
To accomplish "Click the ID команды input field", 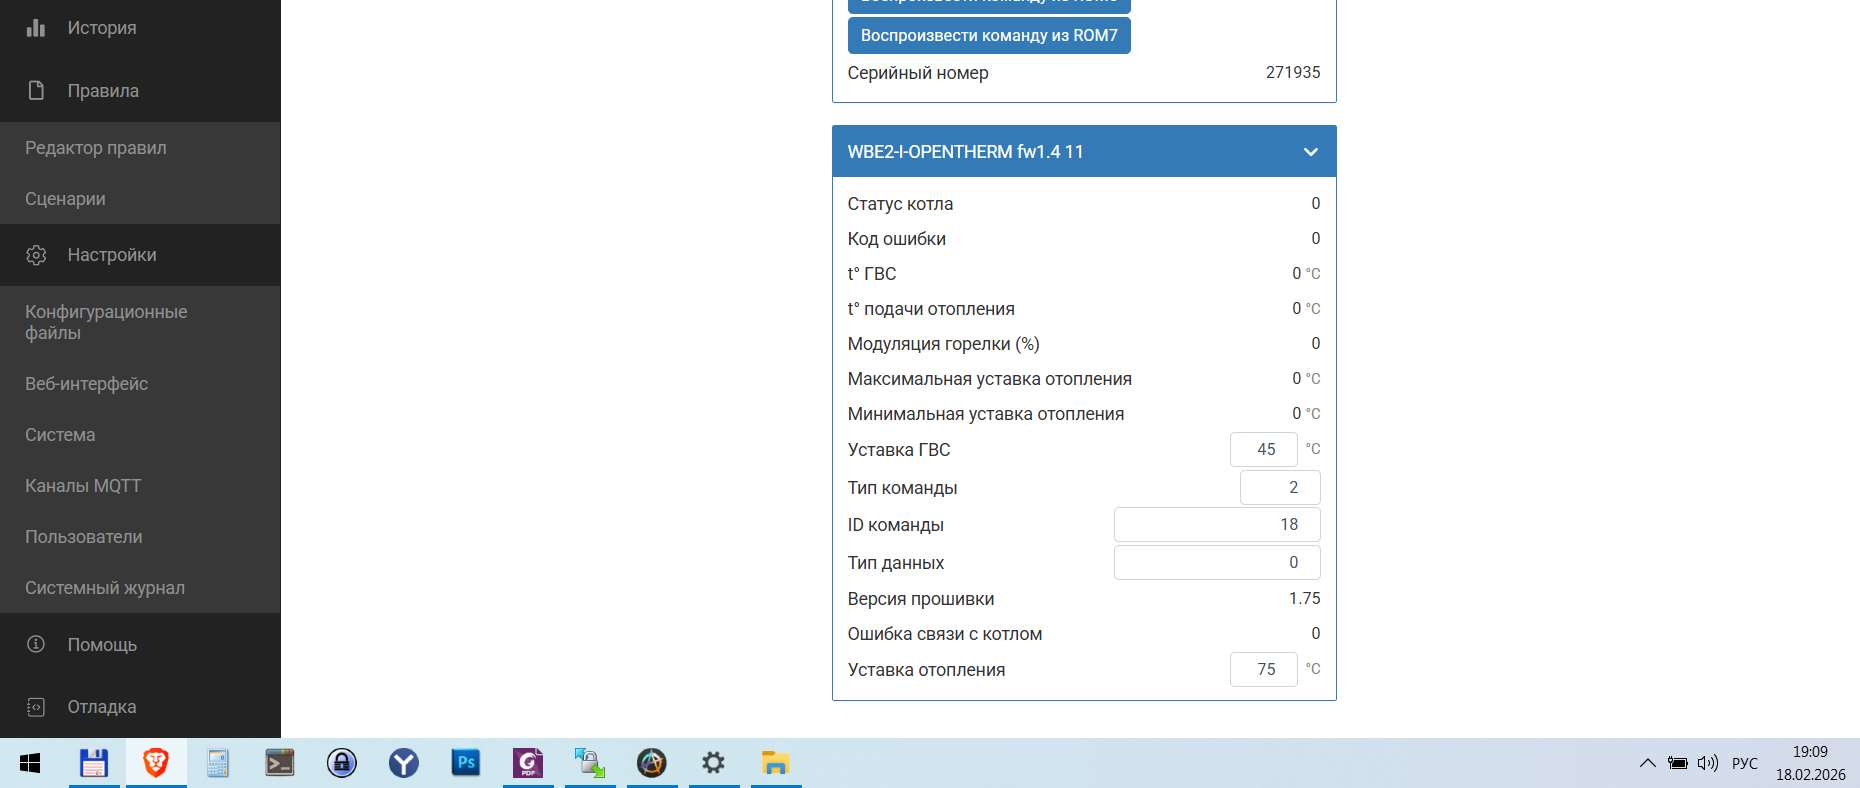I will pyautogui.click(x=1216, y=525).
